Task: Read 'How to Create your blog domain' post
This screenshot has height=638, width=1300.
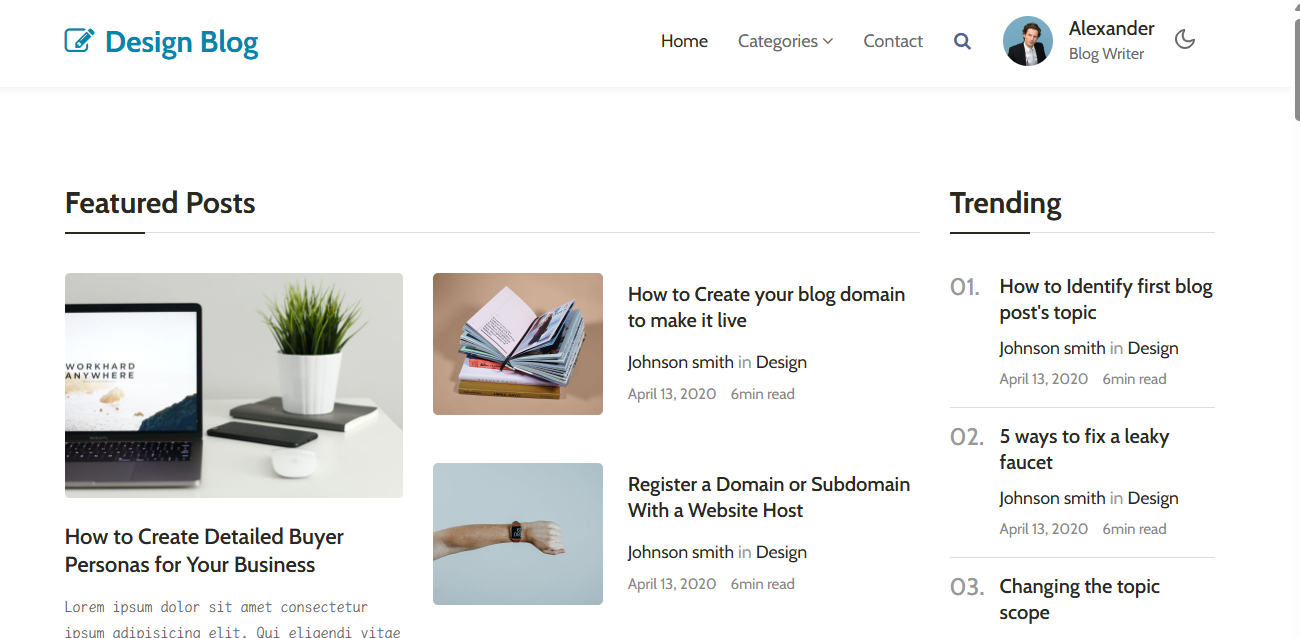Action: (766, 307)
